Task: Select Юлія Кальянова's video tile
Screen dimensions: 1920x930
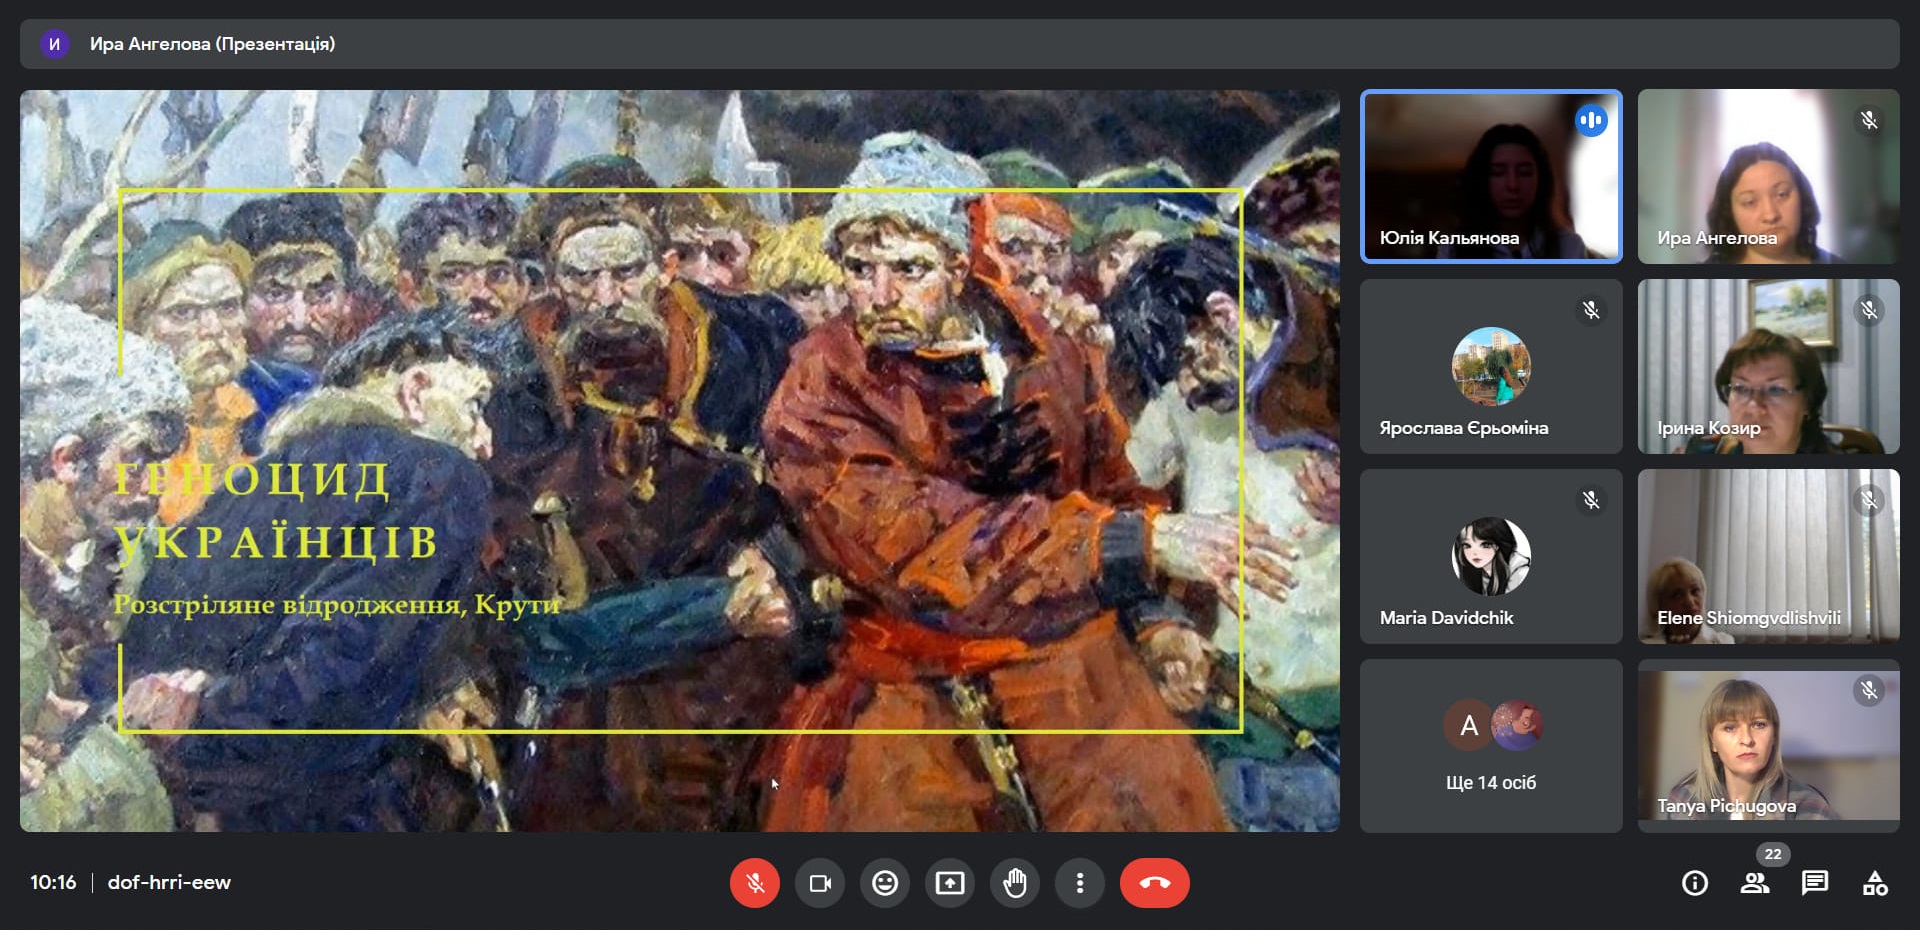Action: coord(1491,177)
